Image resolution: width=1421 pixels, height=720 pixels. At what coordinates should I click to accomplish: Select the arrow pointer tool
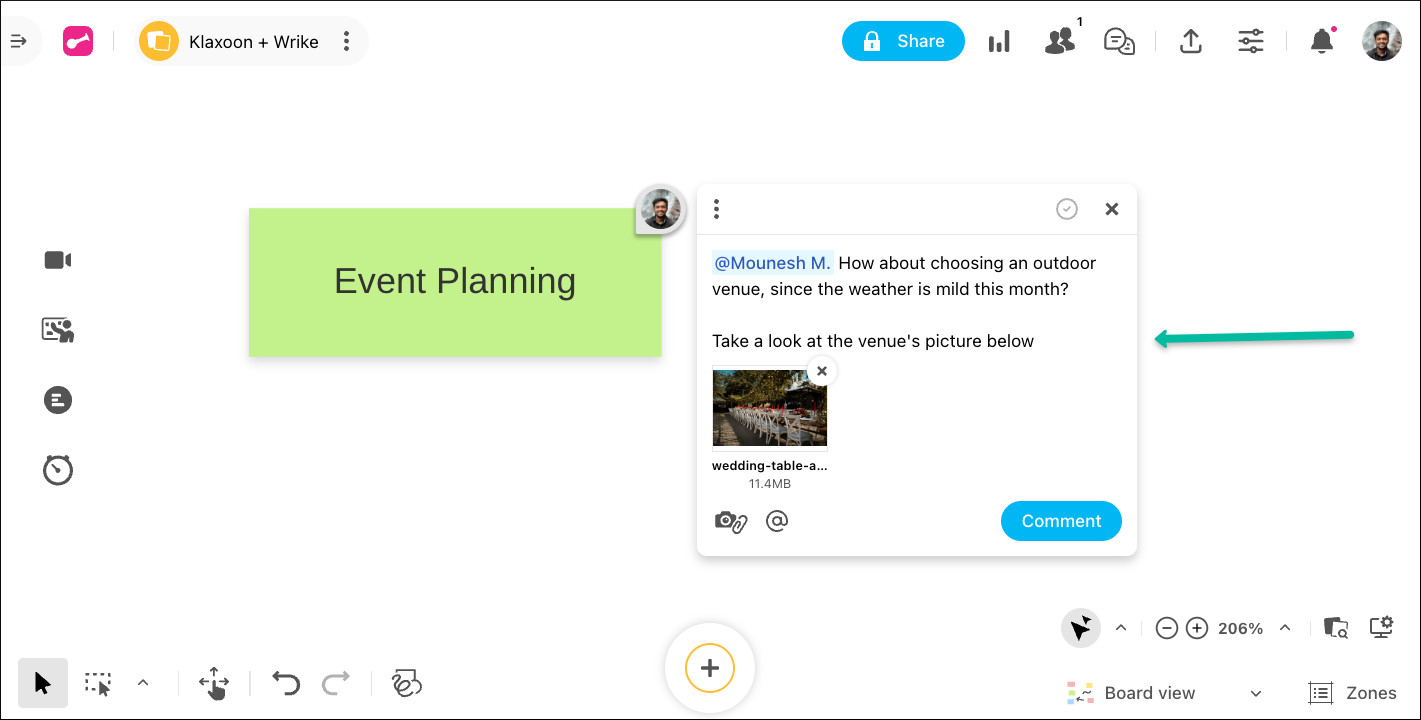43,683
